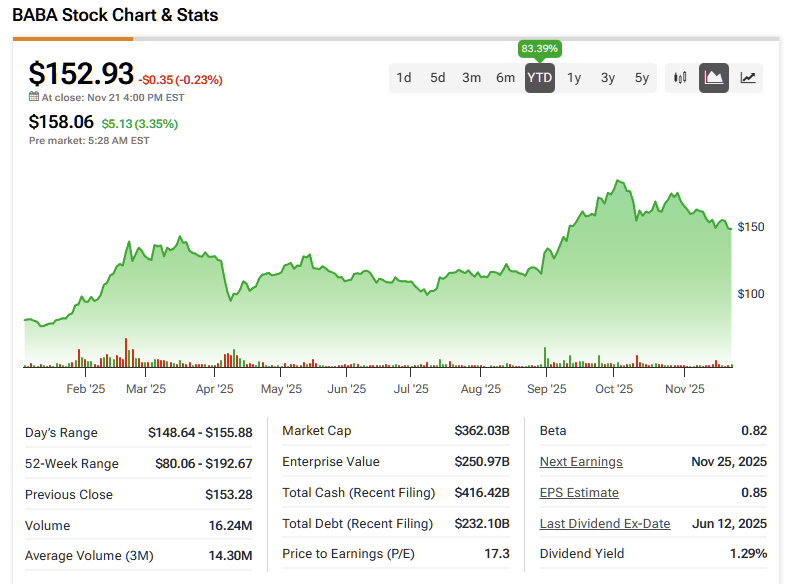Click the $150 price axis label
The image size is (791, 584).
point(751,227)
